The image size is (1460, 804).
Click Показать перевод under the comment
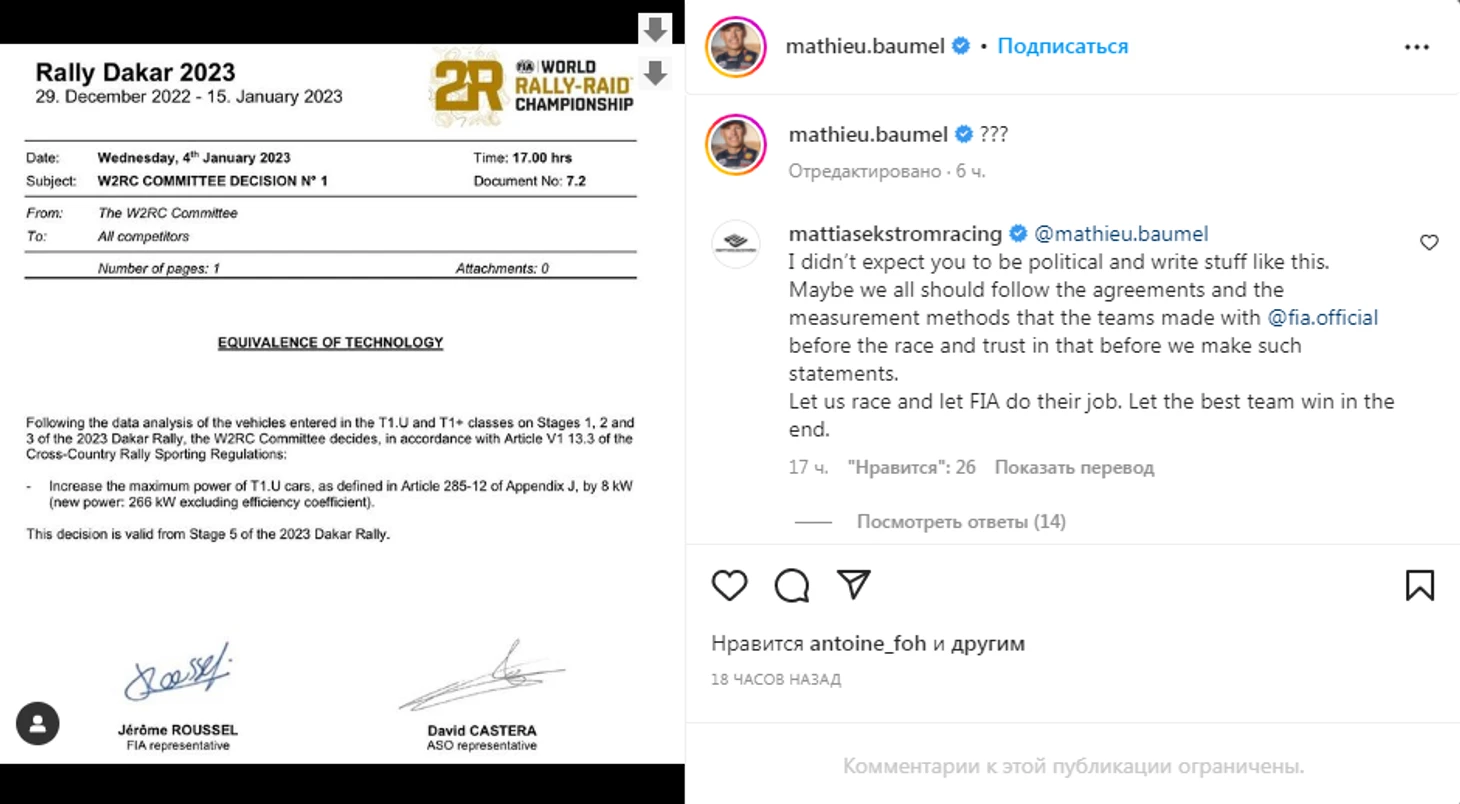[x=1074, y=467]
